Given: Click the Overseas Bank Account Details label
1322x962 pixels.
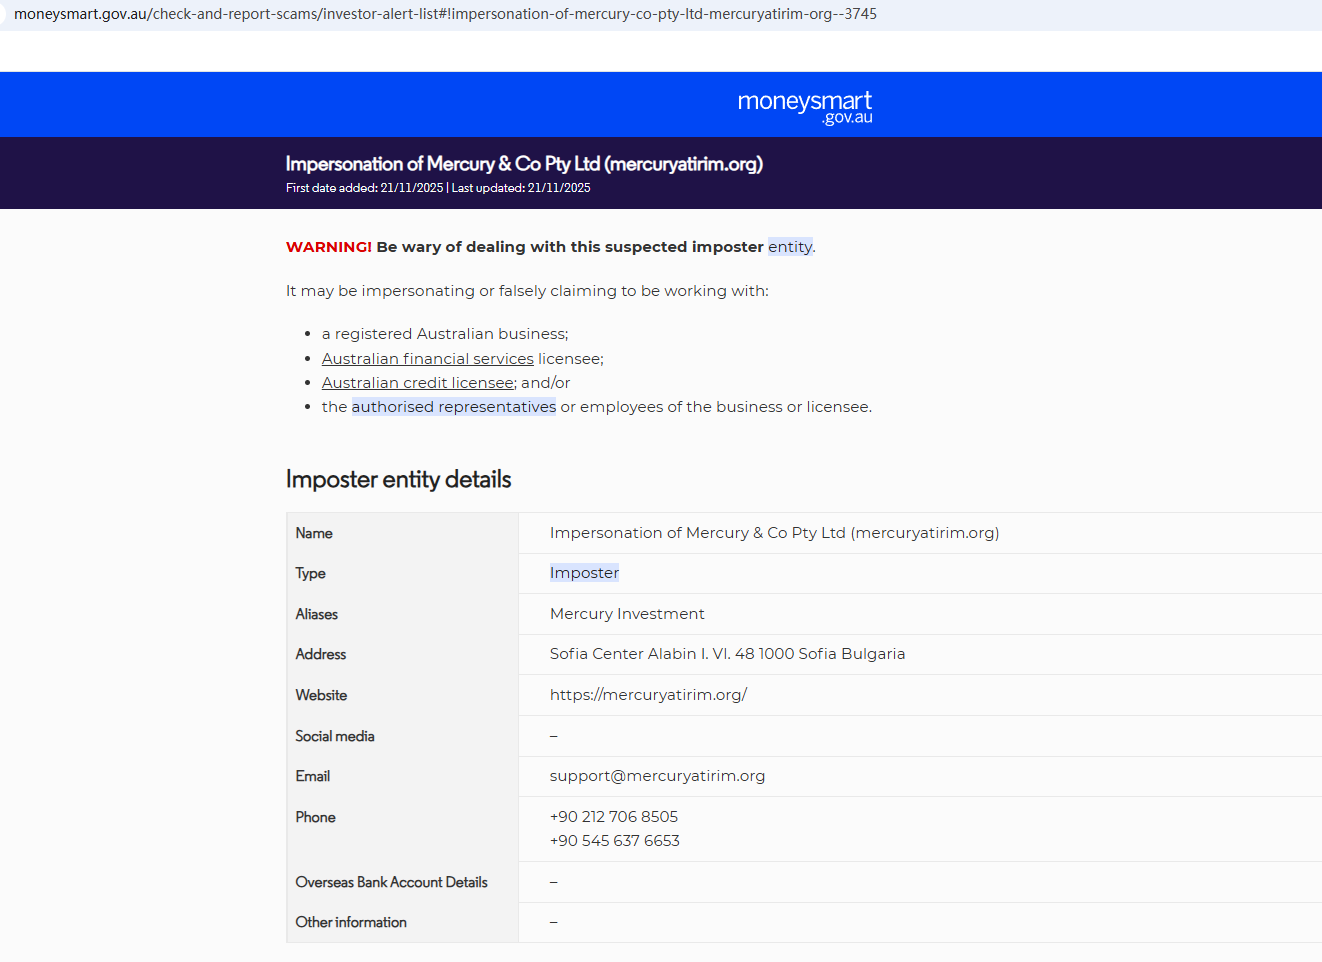Looking at the screenshot, I should 391,882.
